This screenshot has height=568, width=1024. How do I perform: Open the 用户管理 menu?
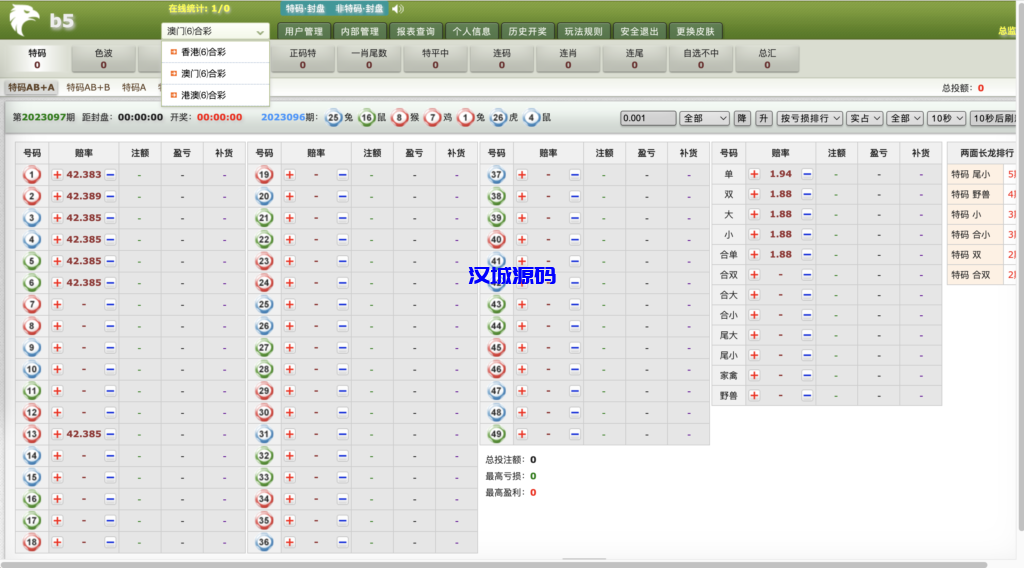[304, 31]
